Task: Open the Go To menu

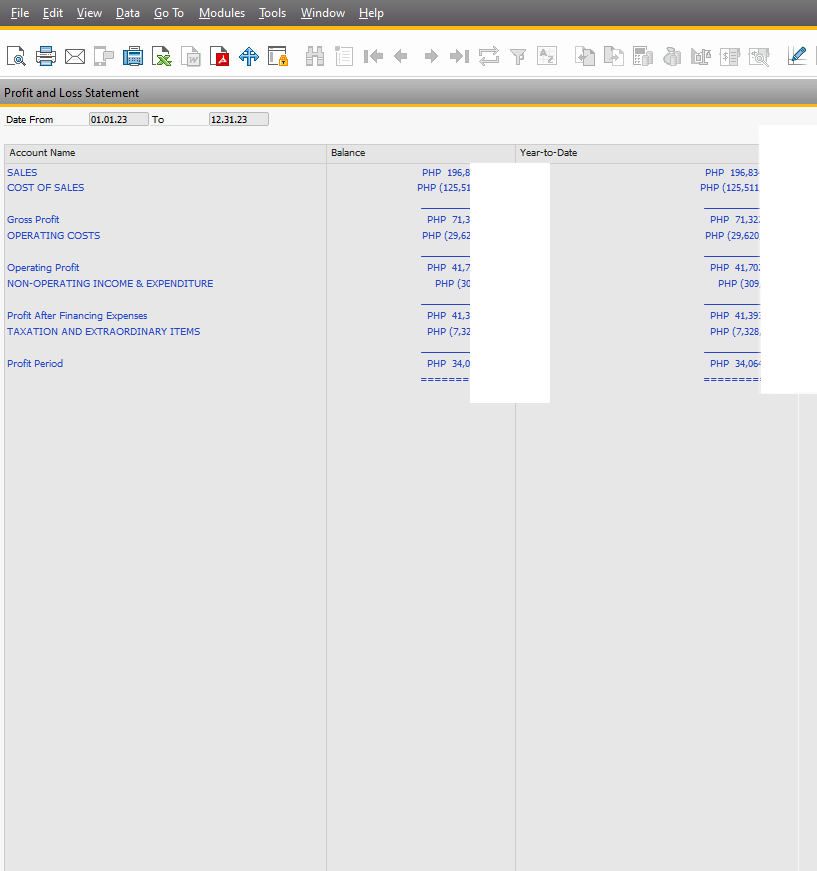Action: coord(169,13)
